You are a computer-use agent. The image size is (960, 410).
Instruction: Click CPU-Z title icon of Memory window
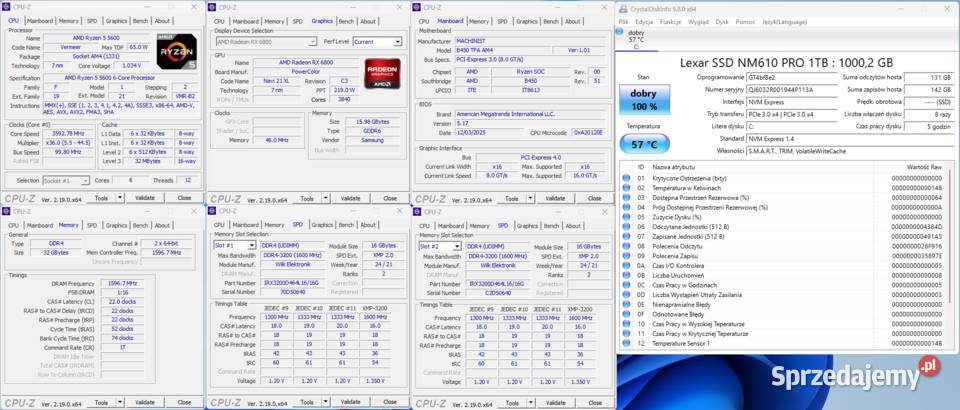[x=6, y=211]
